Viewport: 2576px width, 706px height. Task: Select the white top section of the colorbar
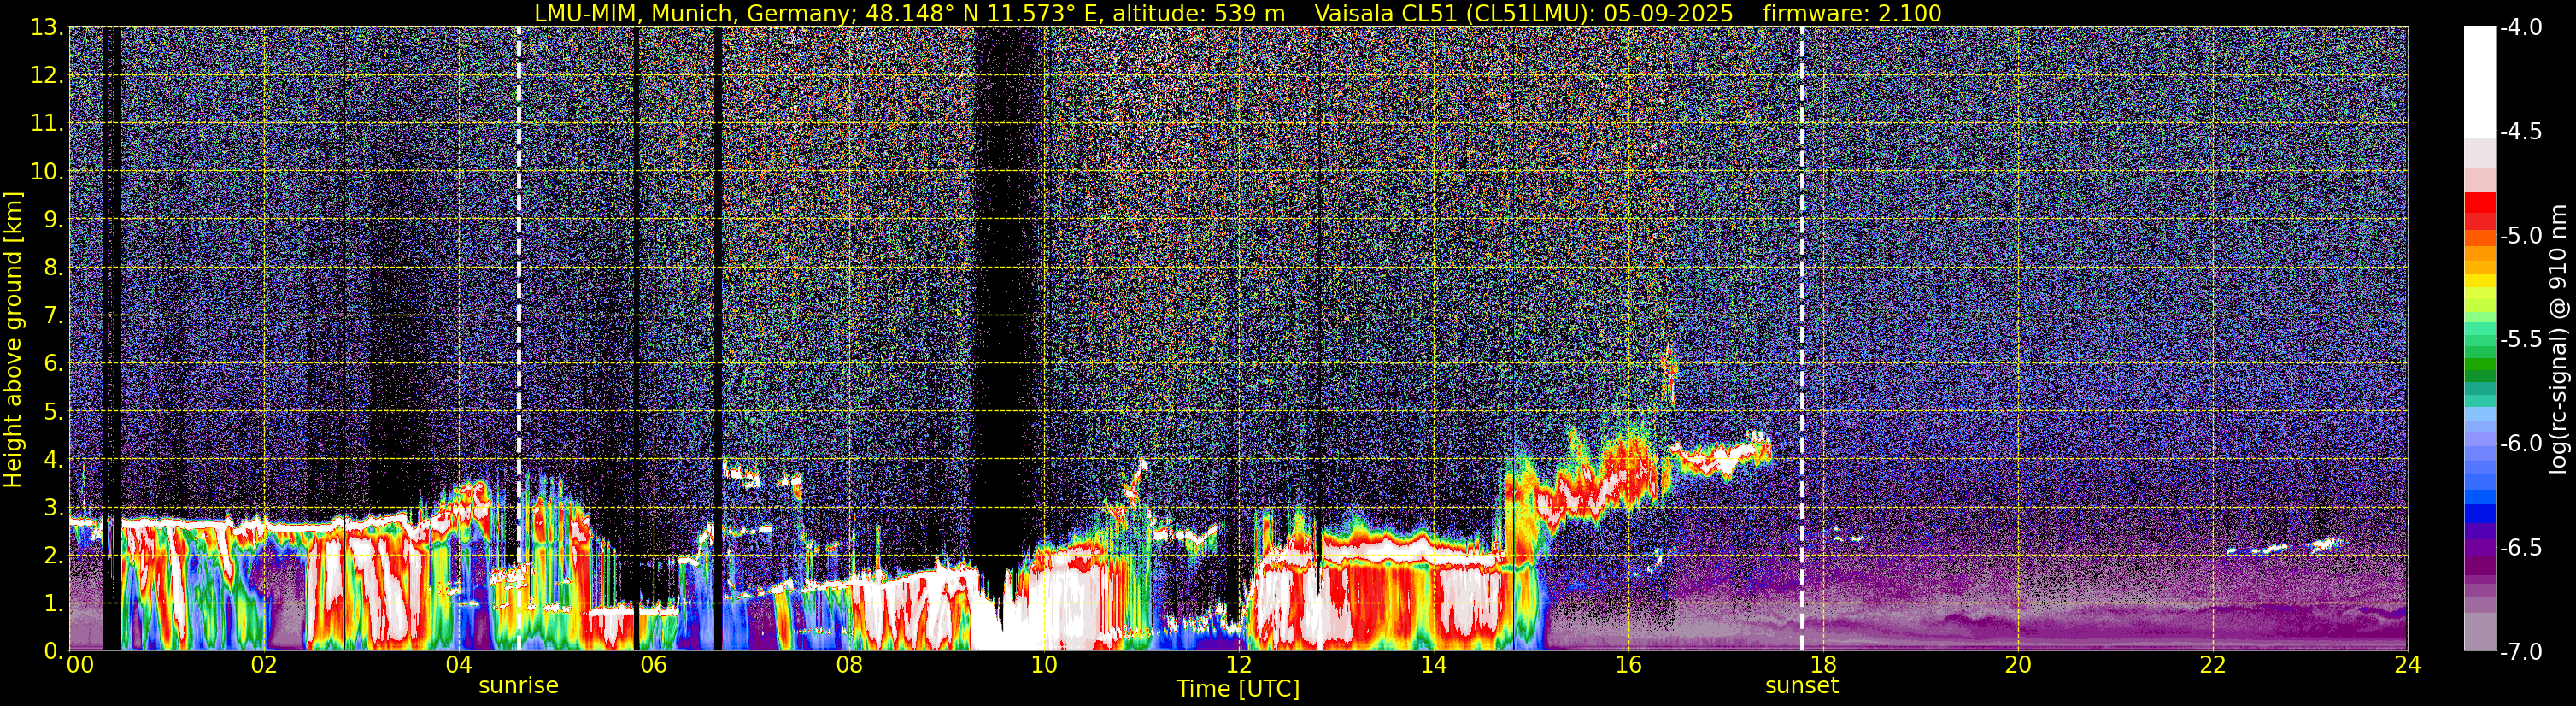[x=2479, y=80]
